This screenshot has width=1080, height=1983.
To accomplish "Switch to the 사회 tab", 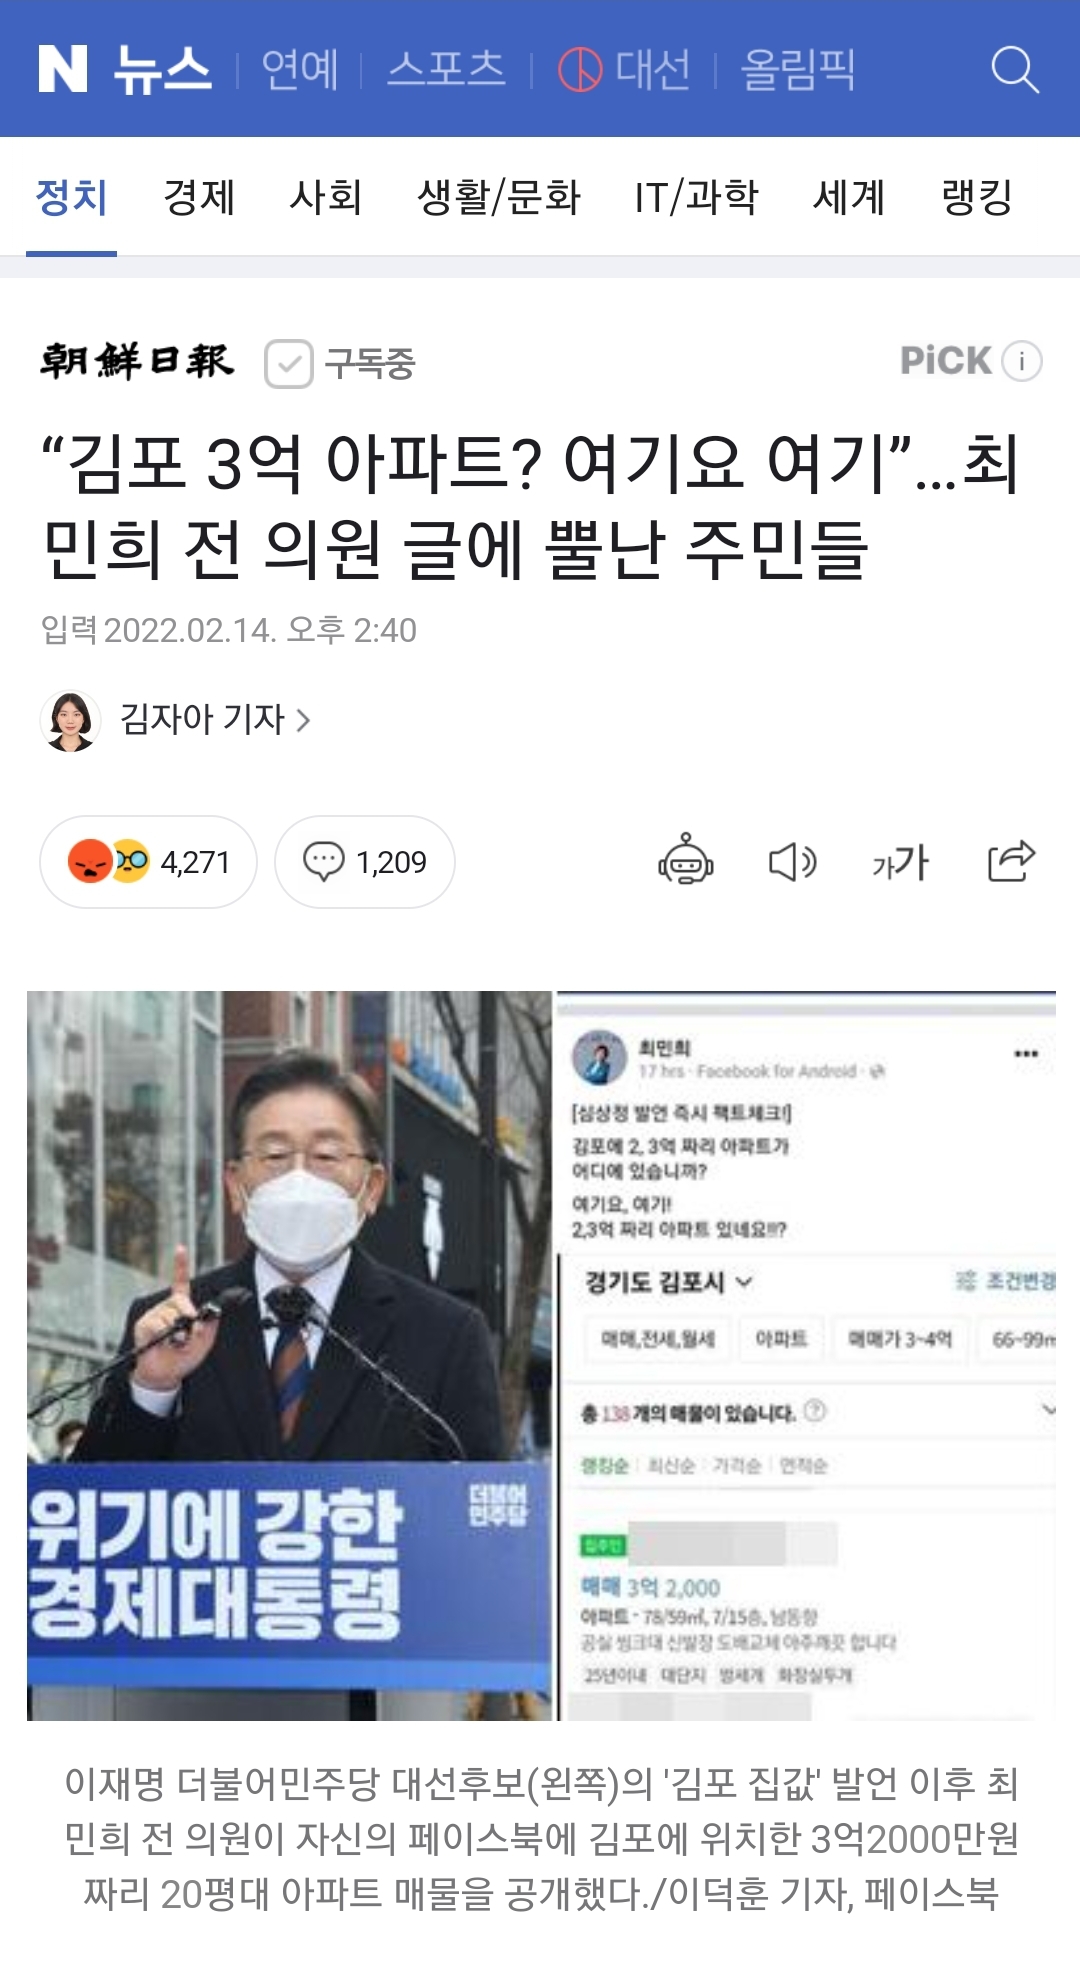I will pos(325,196).
